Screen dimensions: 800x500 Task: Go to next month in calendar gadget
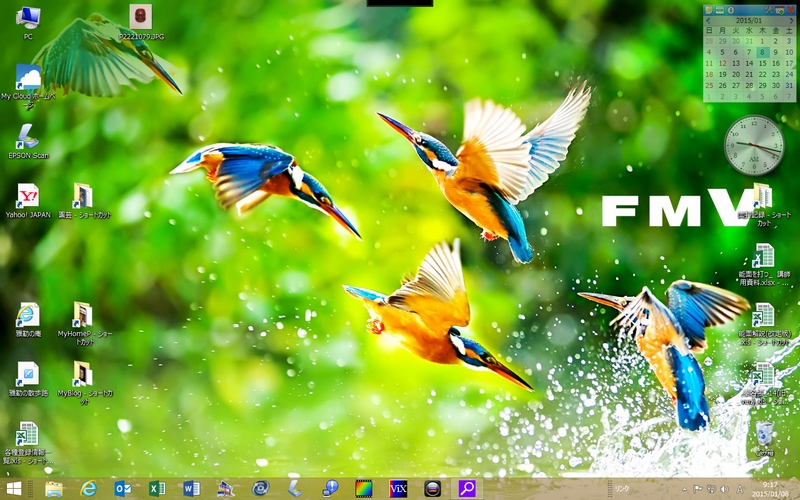[792, 21]
